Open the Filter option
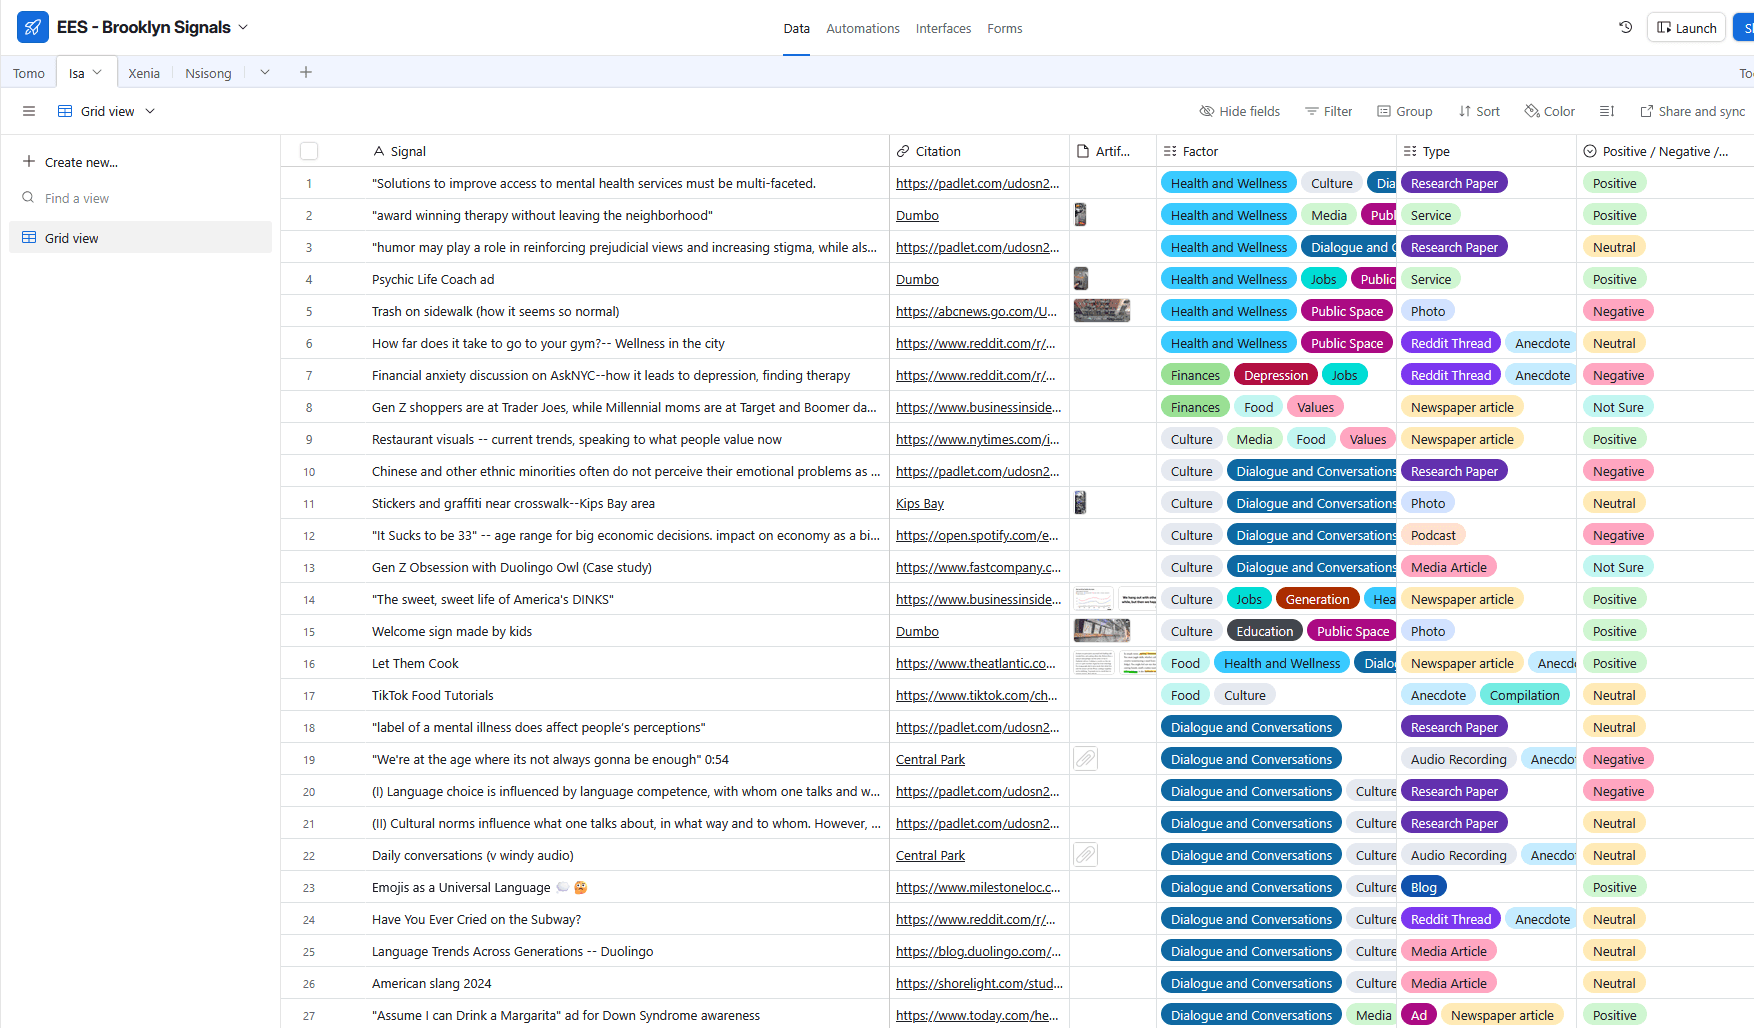The height and width of the screenshot is (1028, 1754). 1328,111
